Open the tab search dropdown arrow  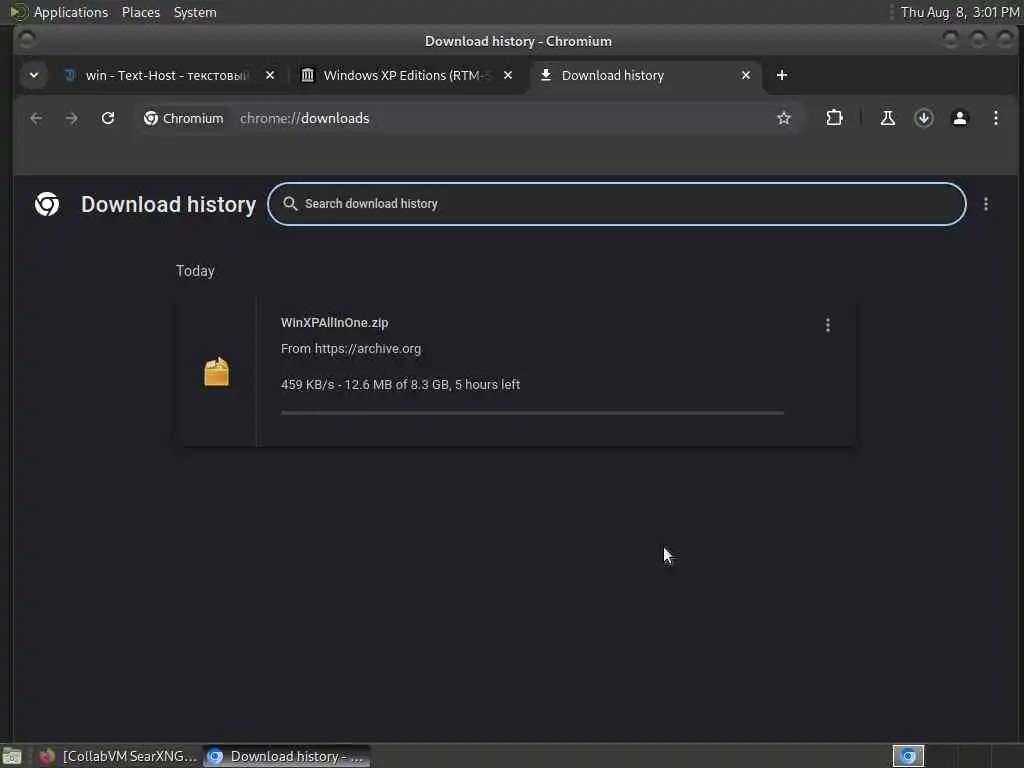pos(34,75)
